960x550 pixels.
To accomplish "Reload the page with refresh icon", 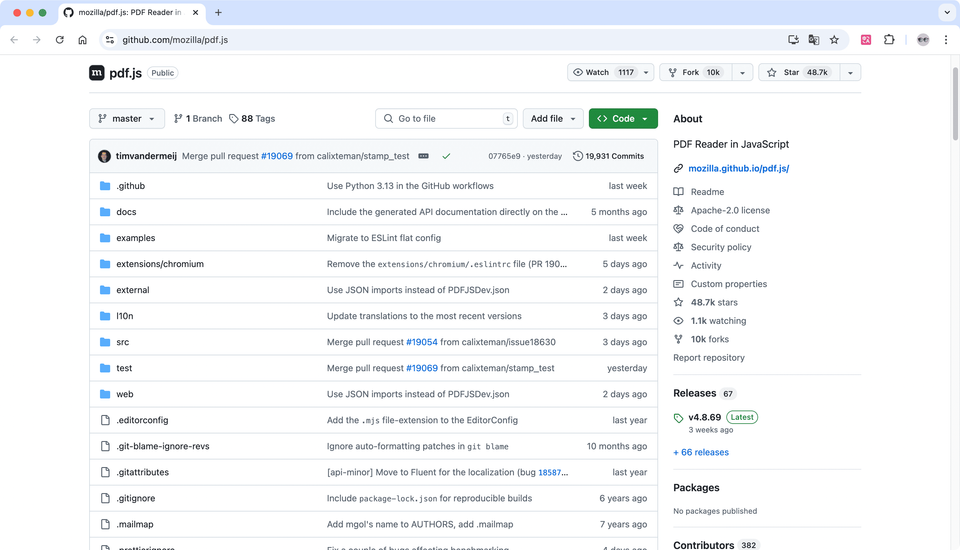I will [x=60, y=40].
